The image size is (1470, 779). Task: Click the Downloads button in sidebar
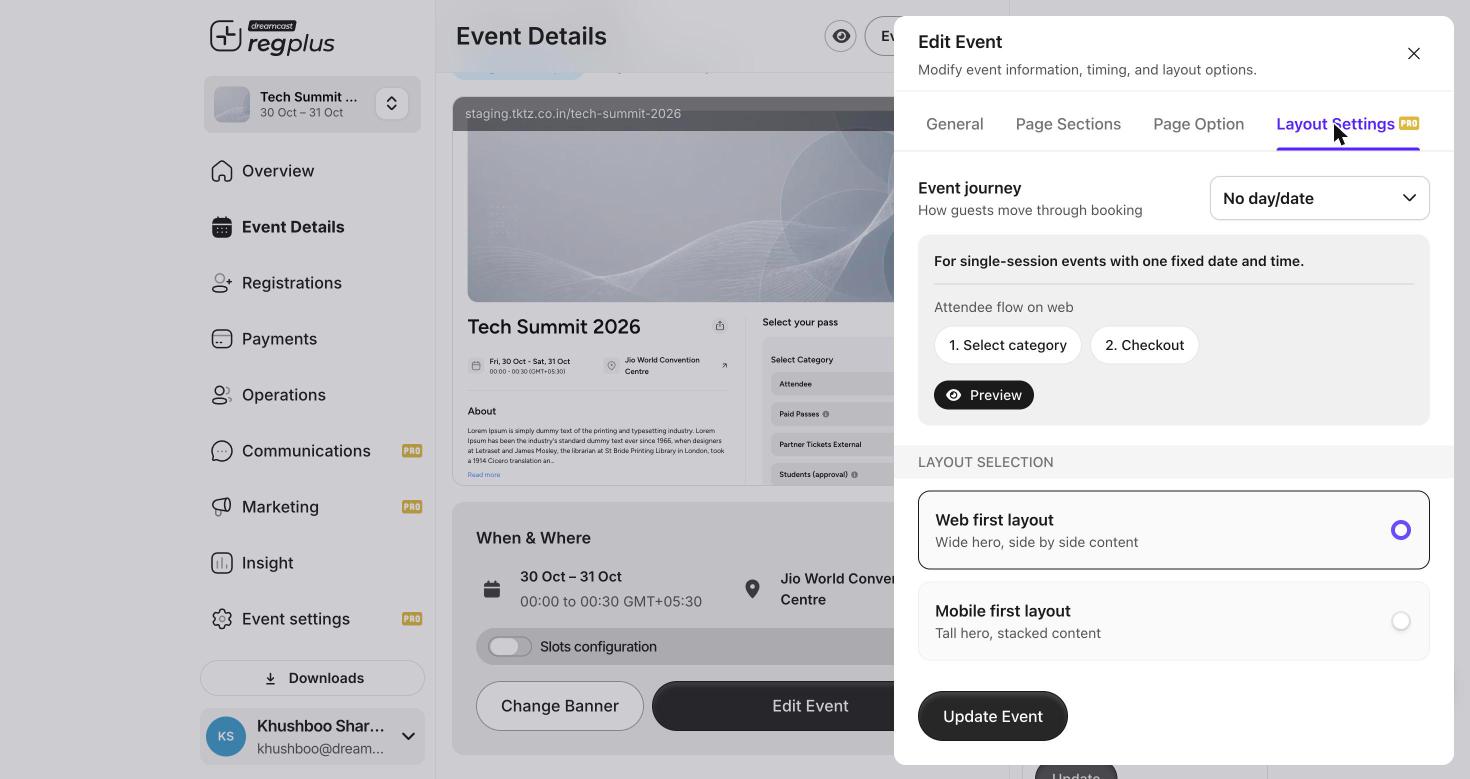313,678
